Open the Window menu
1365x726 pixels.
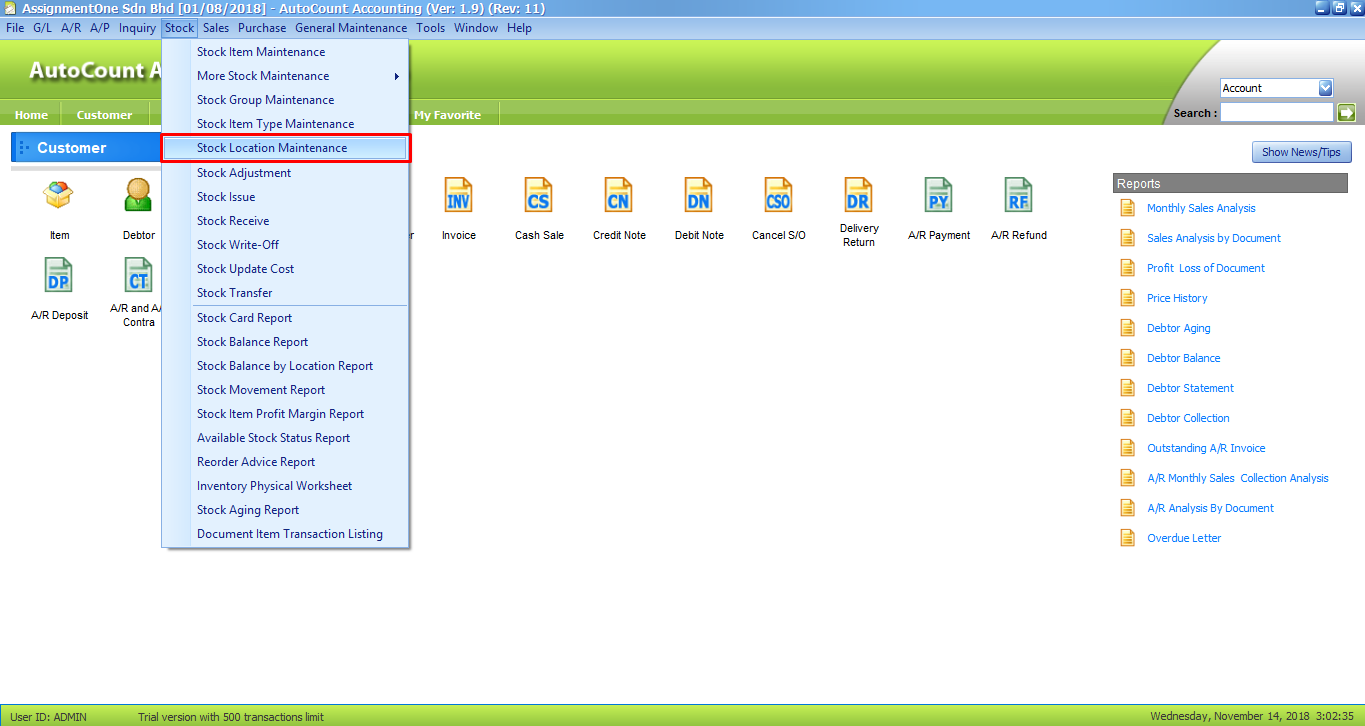[476, 28]
